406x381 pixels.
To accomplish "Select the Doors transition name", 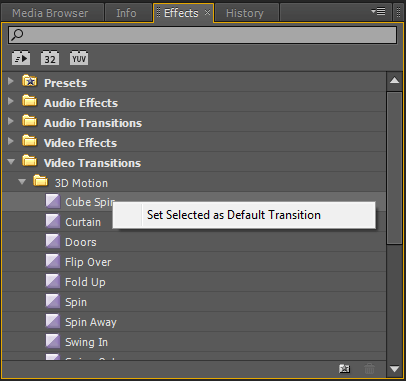I will coord(81,242).
